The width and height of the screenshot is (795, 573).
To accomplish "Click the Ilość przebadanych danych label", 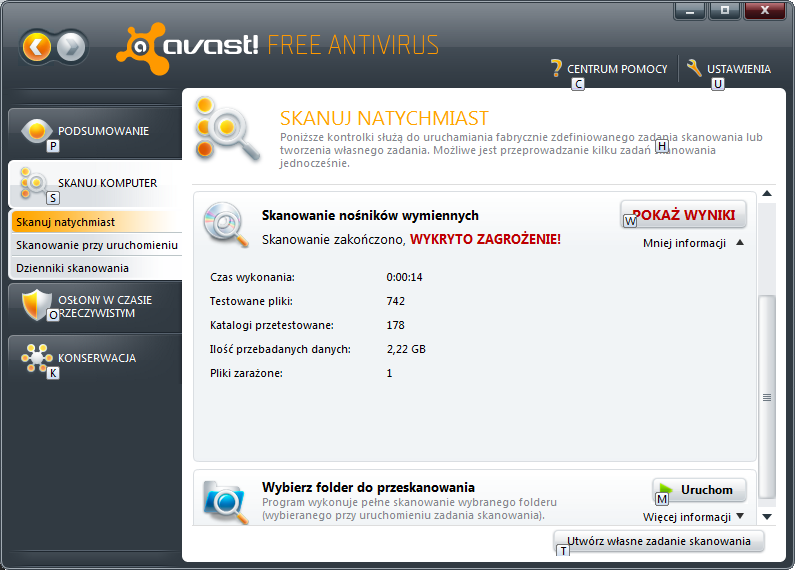I will pyautogui.click(x=280, y=349).
